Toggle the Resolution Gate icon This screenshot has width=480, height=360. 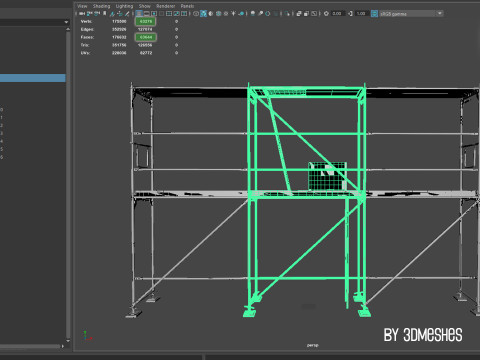[154, 14]
